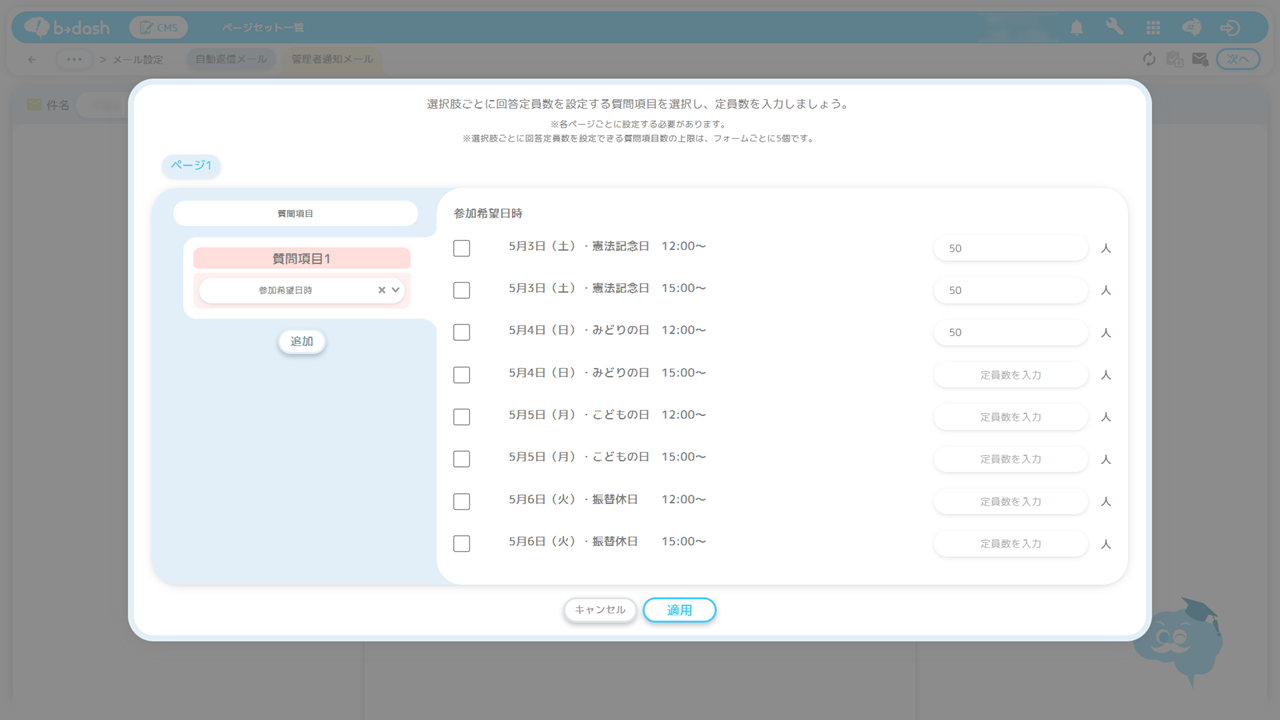The image size is (1280, 720).
Task: Switch to the ページ1 tab
Action: [x=191, y=166]
